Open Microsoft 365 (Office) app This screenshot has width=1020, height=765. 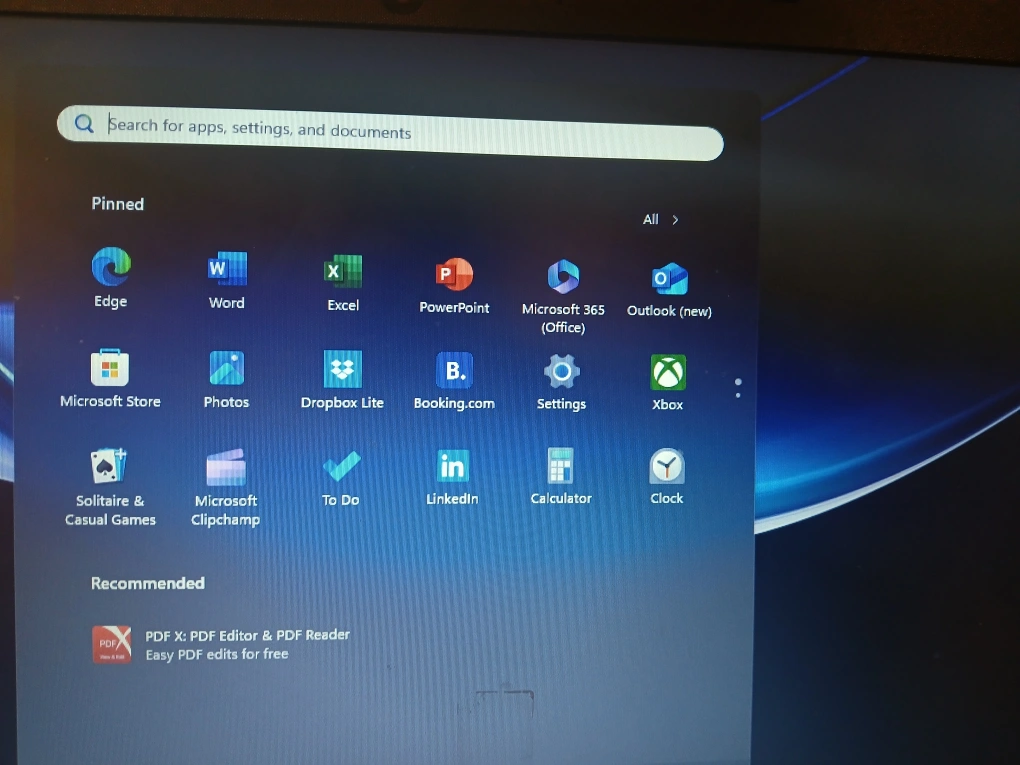tap(563, 276)
